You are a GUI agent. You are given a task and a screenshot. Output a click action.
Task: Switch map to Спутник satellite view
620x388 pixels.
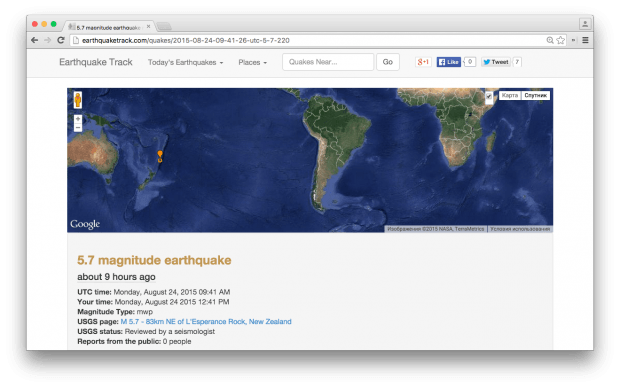click(x=535, y=95)
